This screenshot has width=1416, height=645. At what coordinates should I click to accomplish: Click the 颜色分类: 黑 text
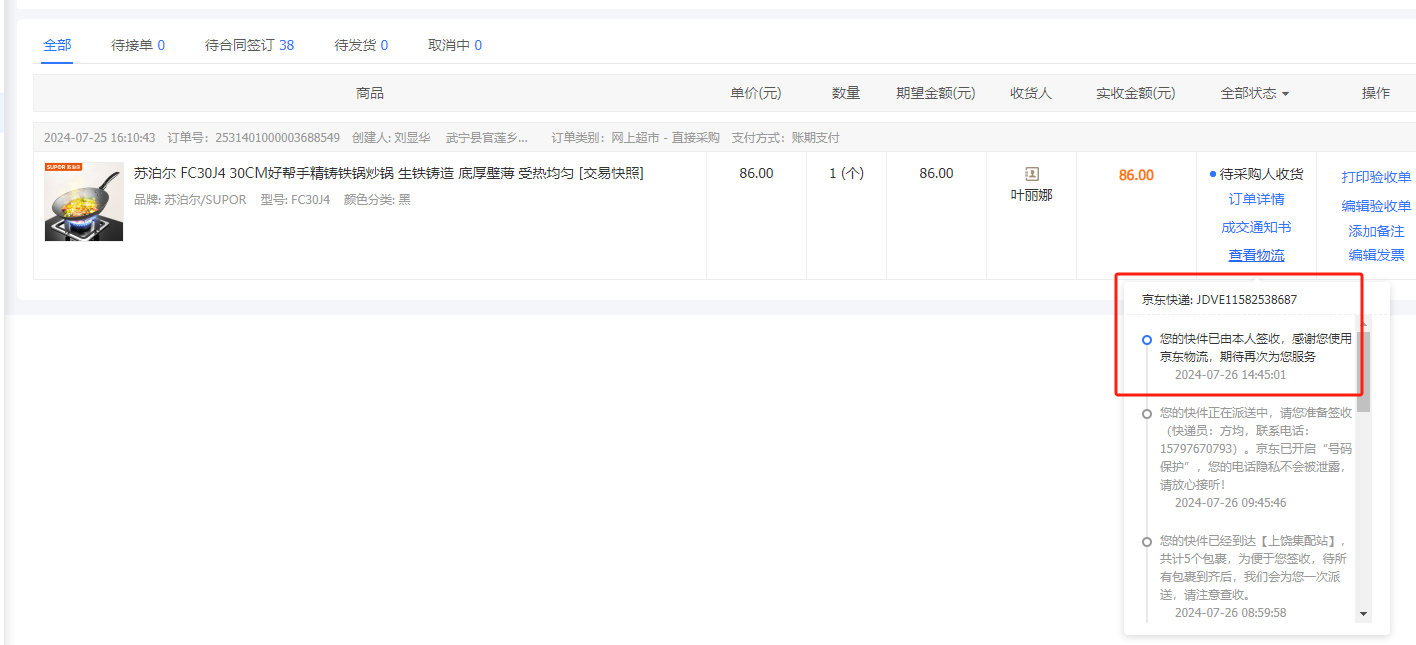(x=377, y=199)
